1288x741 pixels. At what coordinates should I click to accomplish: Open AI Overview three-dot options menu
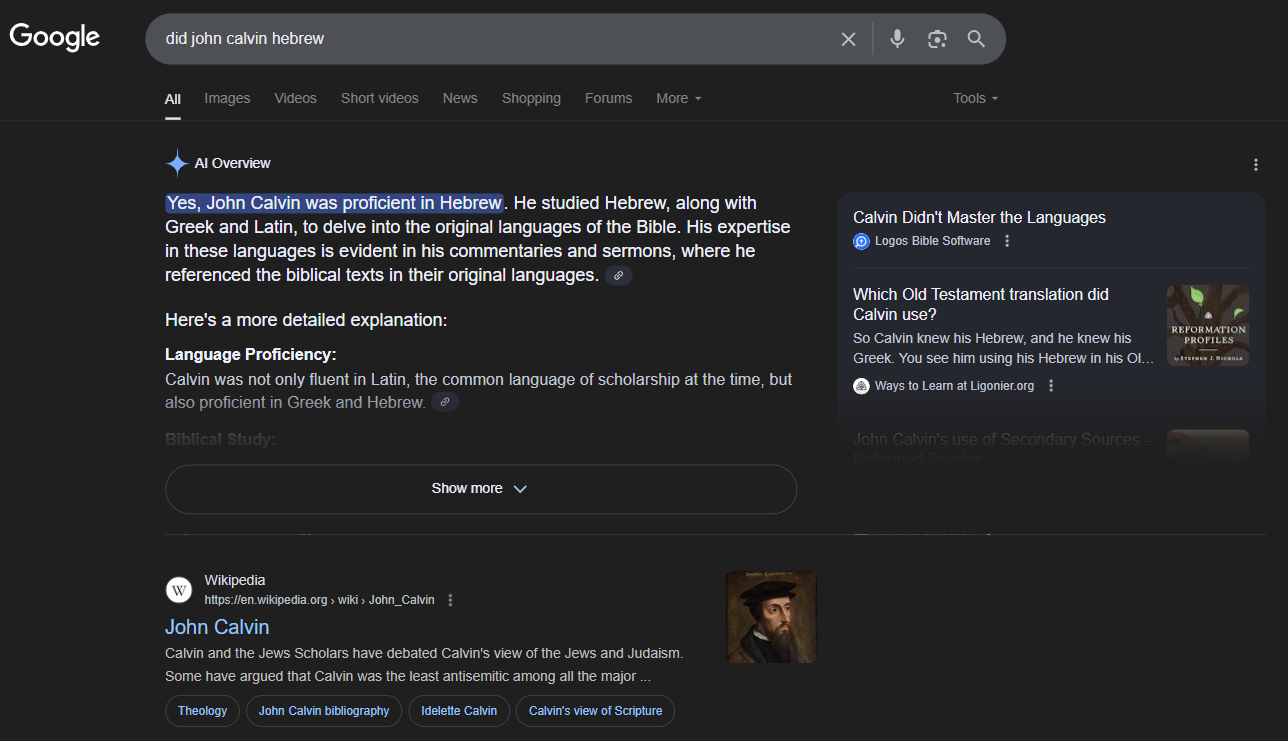[1256, 165]
